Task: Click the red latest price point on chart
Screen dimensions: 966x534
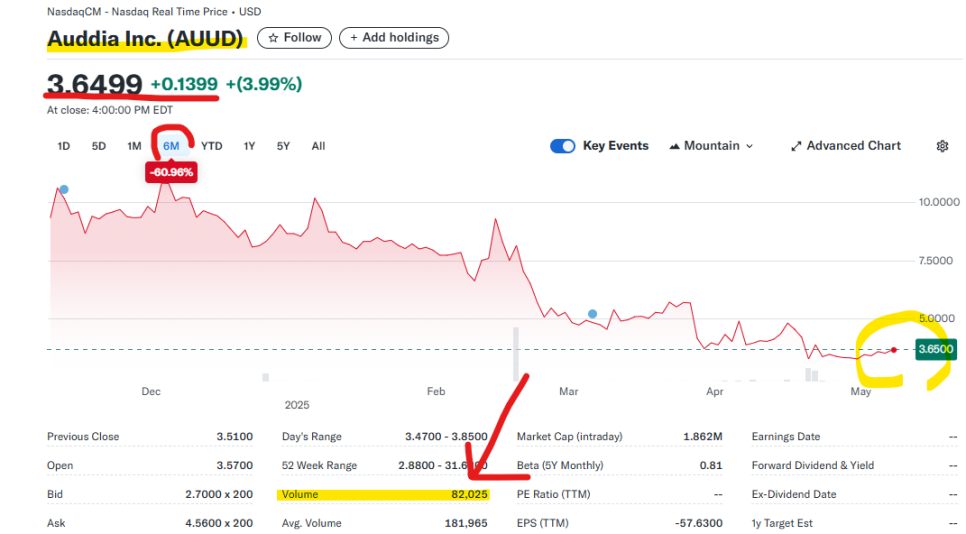Action: pos(894,350)
